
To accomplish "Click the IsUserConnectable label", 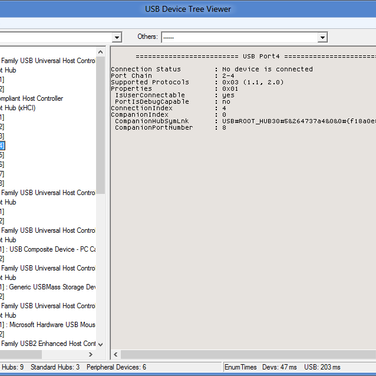I will tap(150, 95).
